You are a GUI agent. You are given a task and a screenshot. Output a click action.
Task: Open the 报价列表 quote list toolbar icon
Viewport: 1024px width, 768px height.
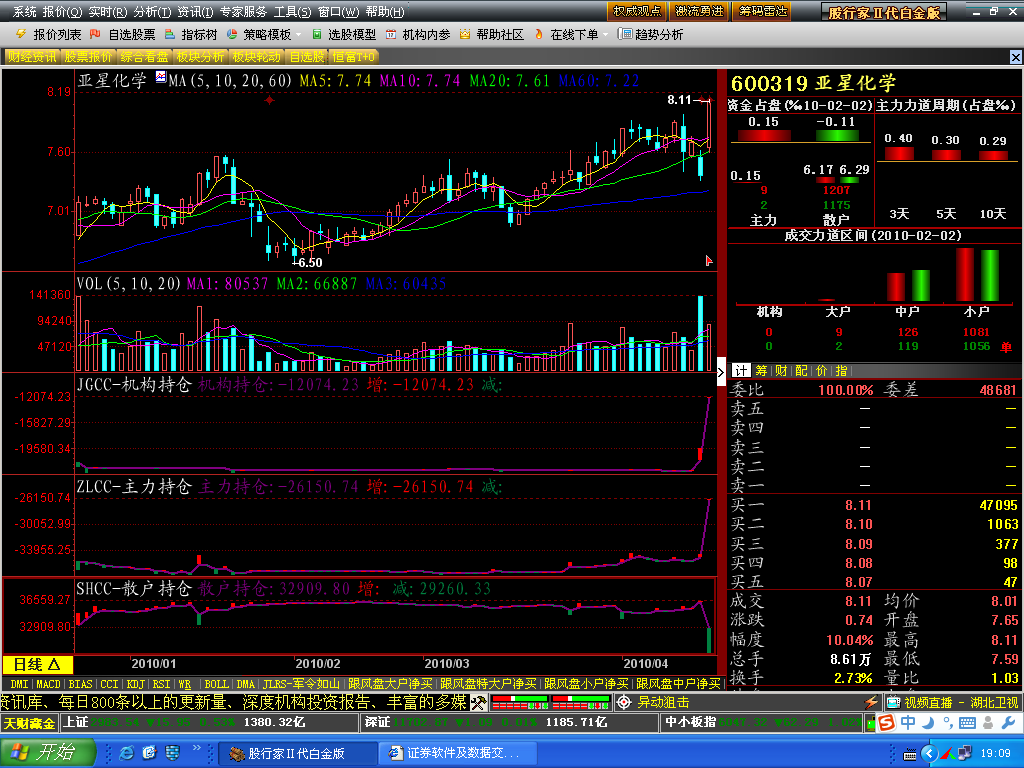coord(22,34)
